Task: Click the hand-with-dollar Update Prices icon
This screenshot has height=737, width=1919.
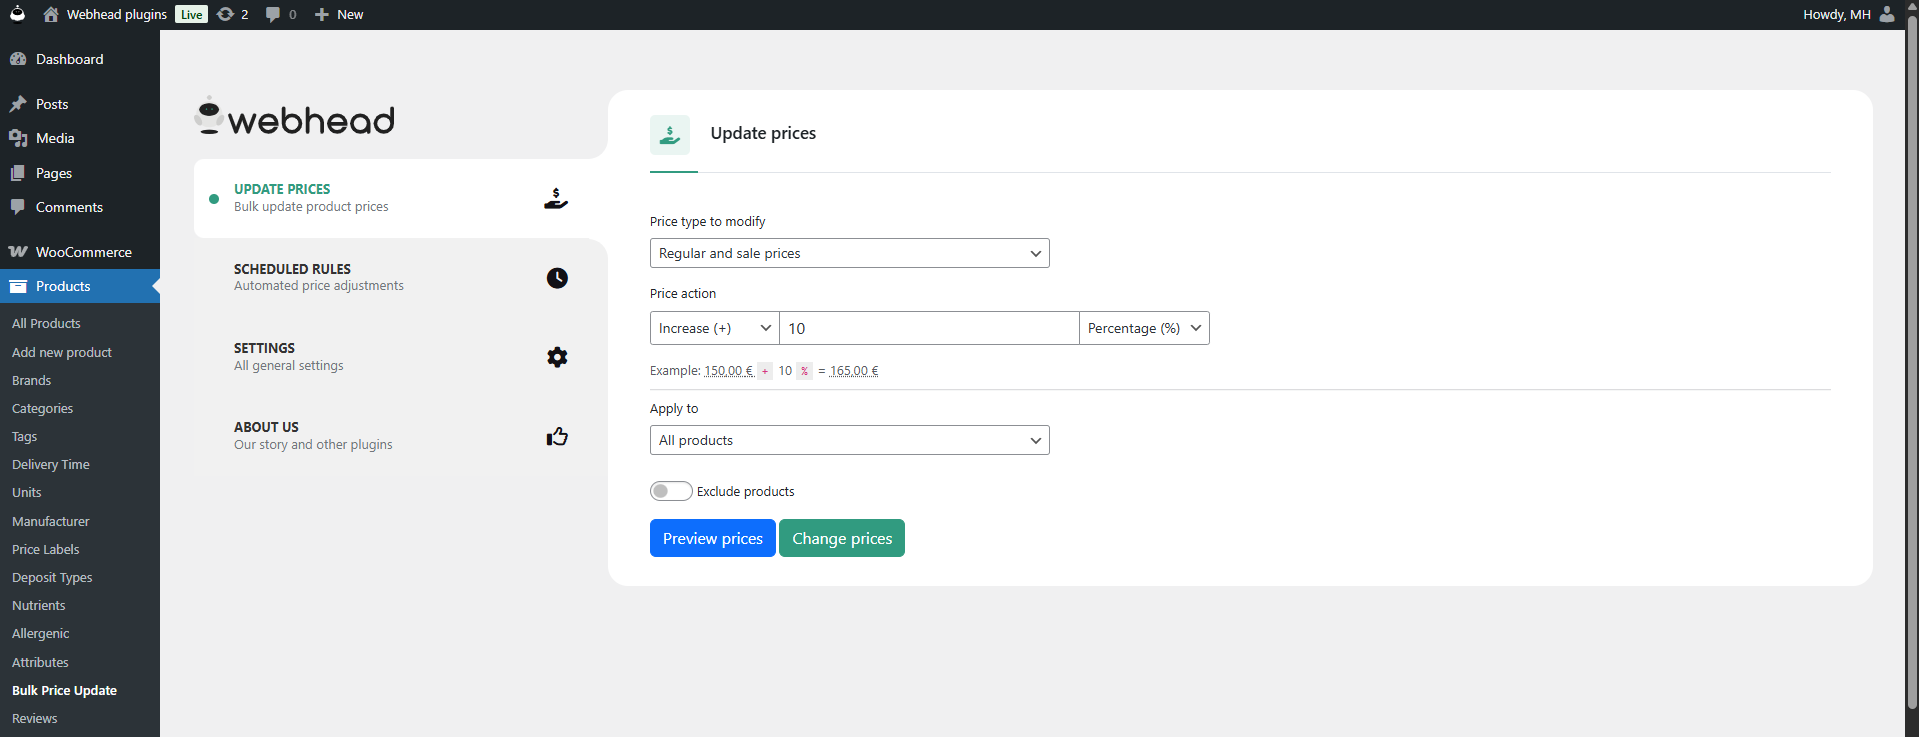Action: click(x=556, y=199)
